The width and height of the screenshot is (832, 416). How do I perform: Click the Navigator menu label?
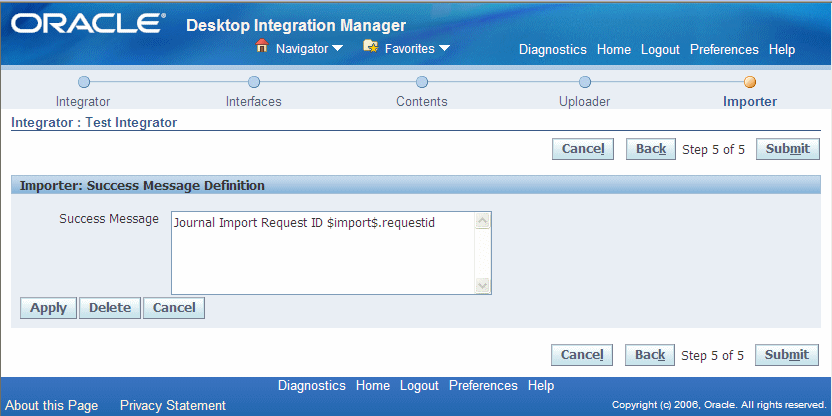(302, 49)
